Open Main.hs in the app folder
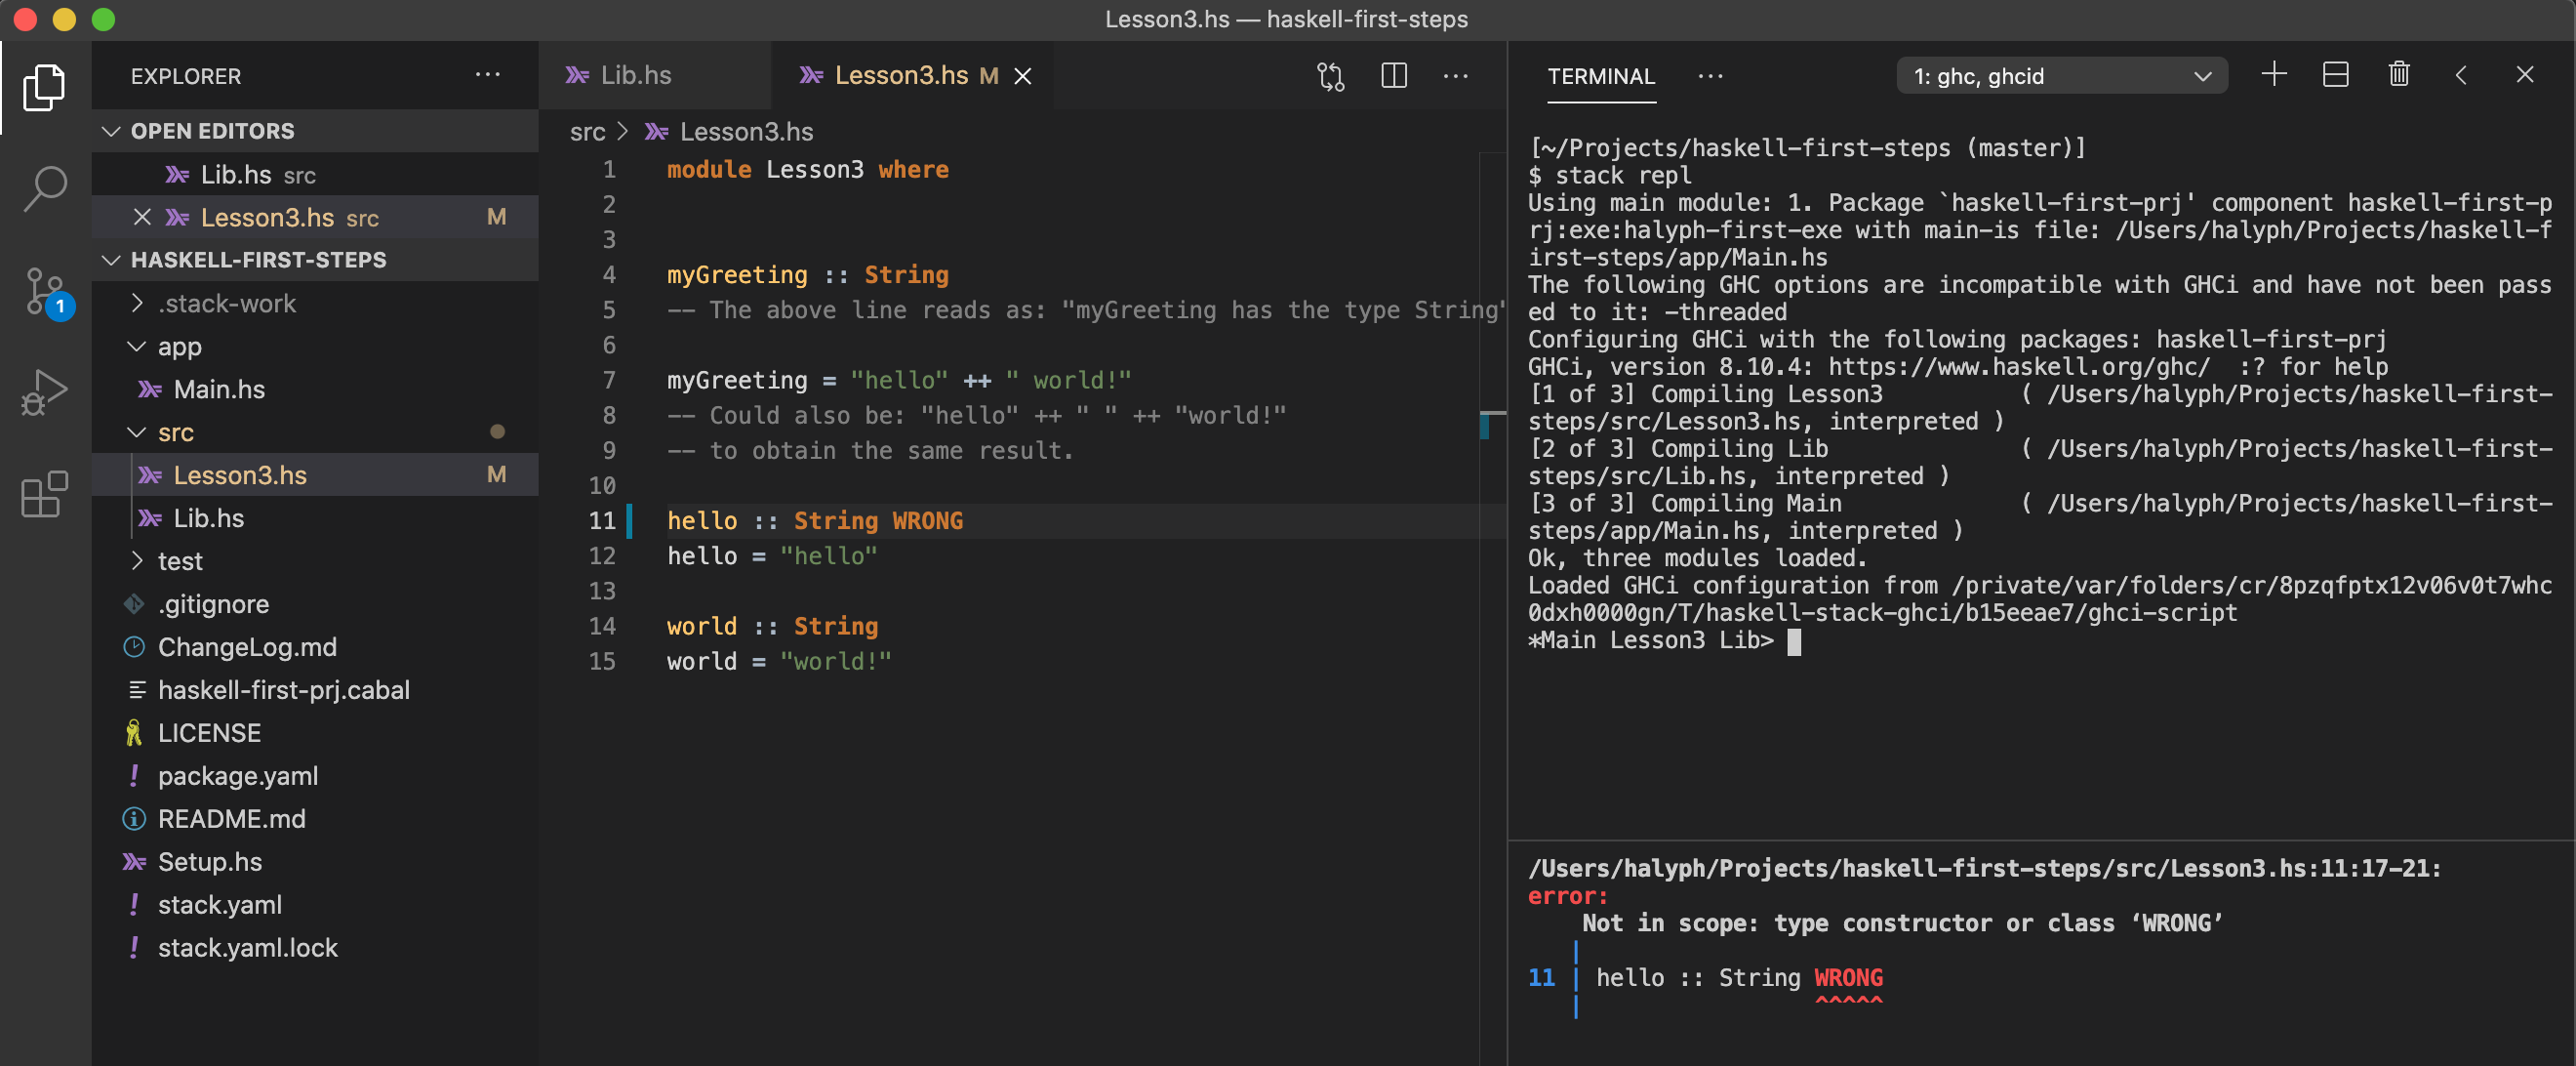Image resolution: width=2576 pixels, height=1066 pixels. (x=315, y=389)
